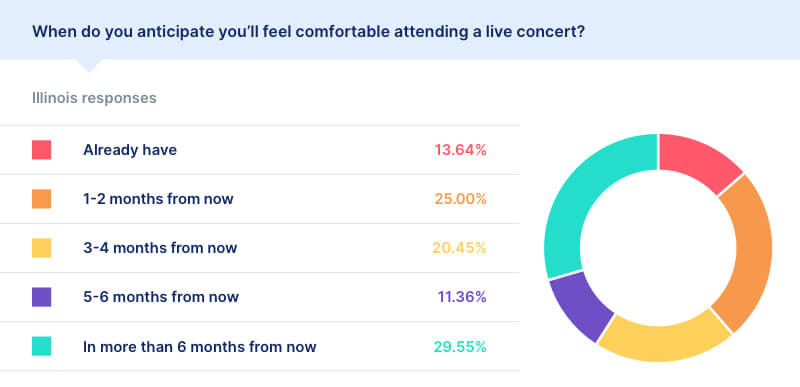The image size is (800, 387).
Task: Click the yellow 3-4 months legend swatch
Action: pos(41,248)
